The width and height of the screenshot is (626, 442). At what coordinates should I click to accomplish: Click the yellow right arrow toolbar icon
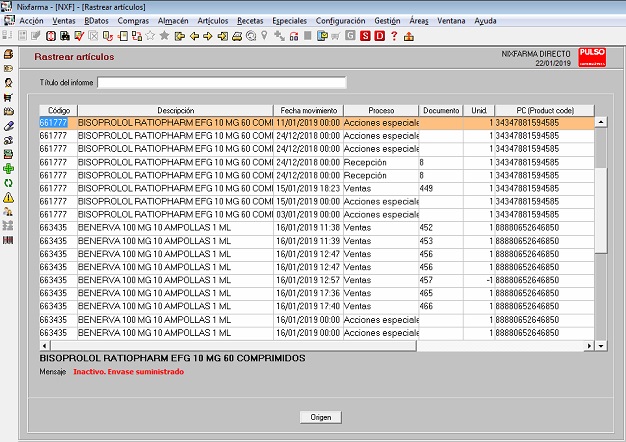pos(208,36)
